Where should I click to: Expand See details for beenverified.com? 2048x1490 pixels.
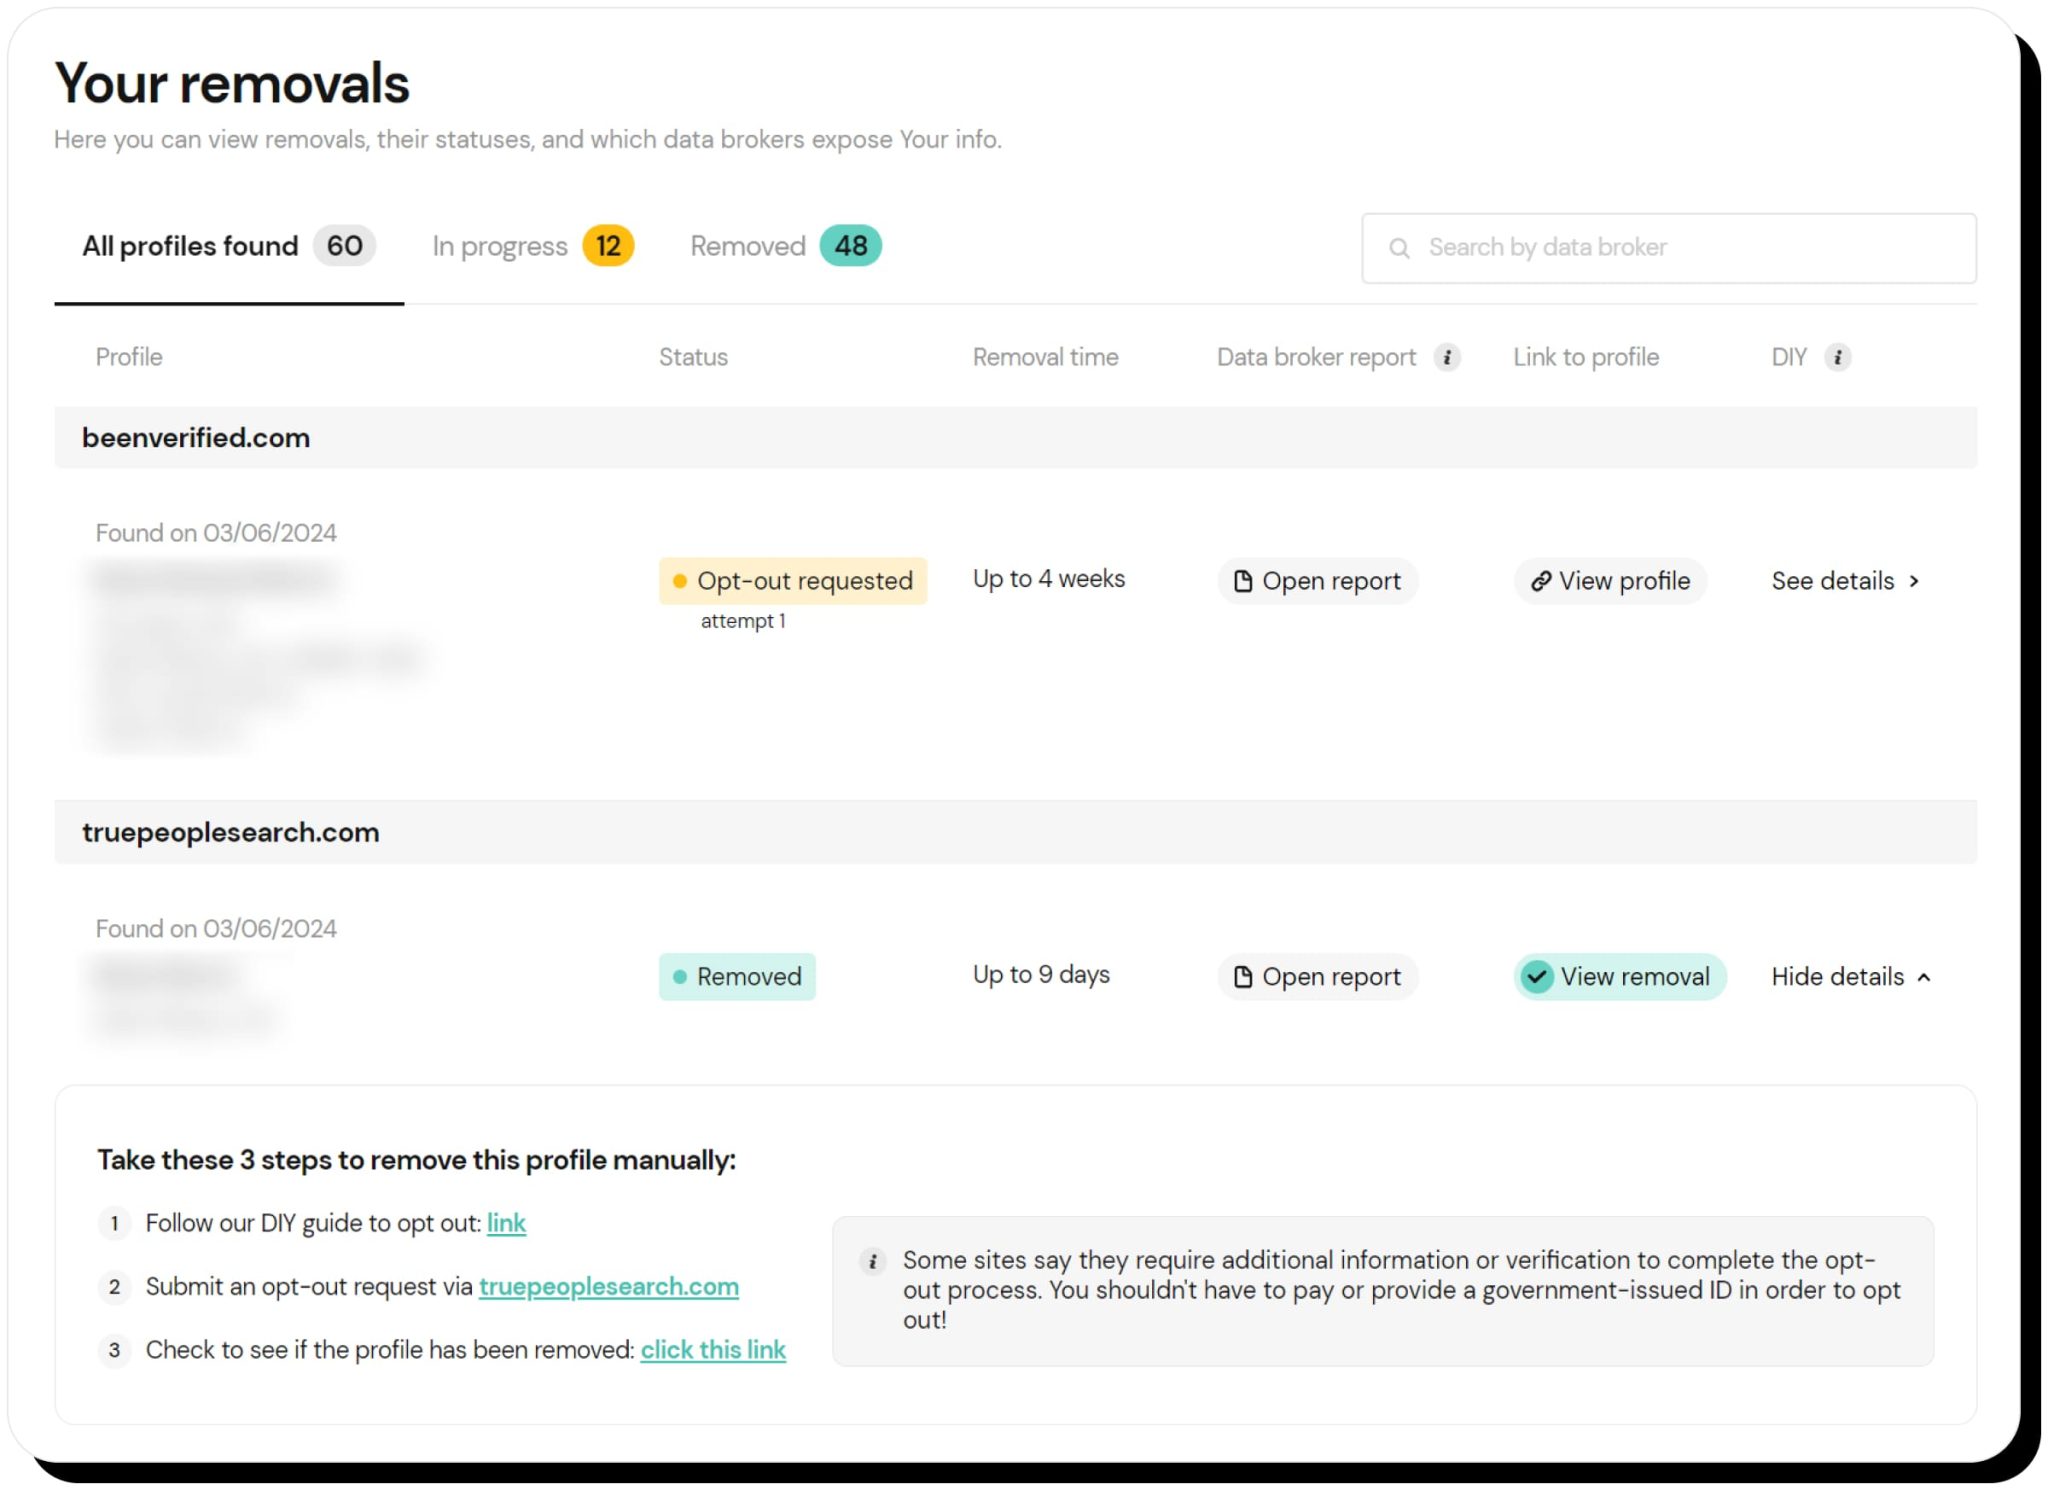tap(1845, 581)
